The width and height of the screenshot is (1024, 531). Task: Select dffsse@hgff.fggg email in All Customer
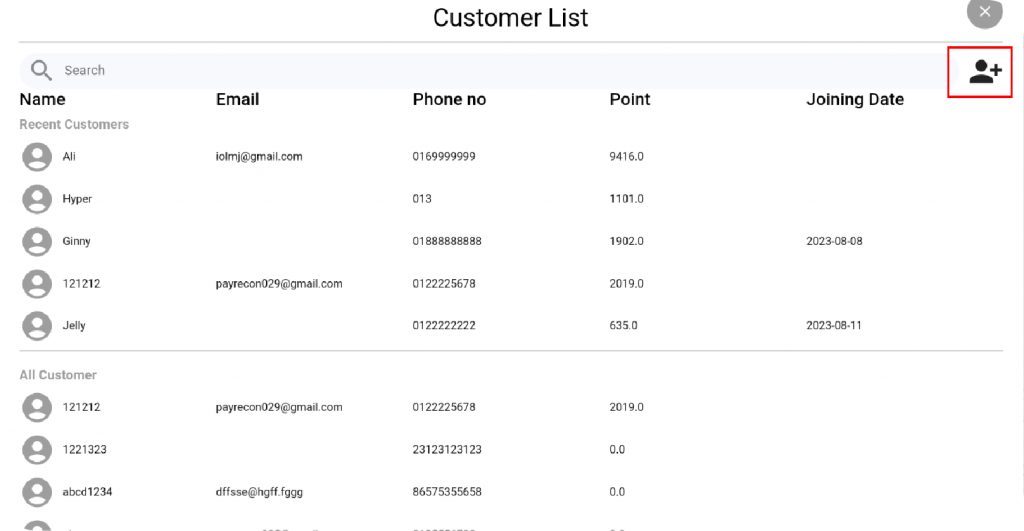[x=259, y=492]
